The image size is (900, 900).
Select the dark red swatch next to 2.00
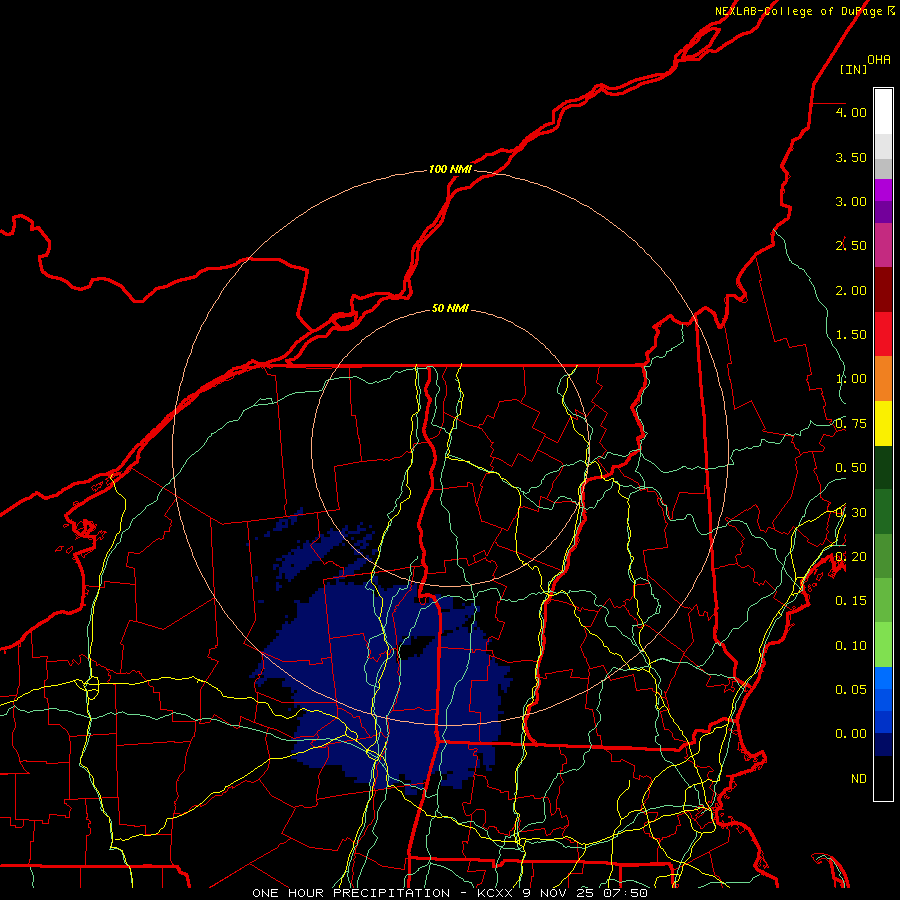coord(883,290)
